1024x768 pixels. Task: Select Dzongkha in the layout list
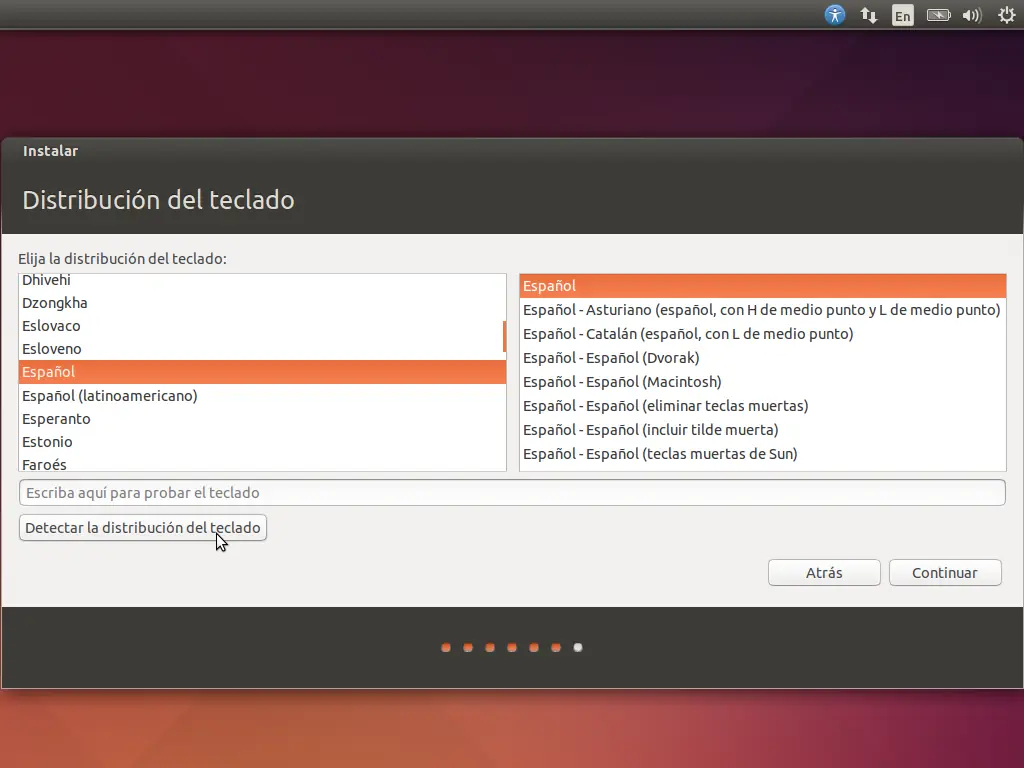click(x=262, y=303)
